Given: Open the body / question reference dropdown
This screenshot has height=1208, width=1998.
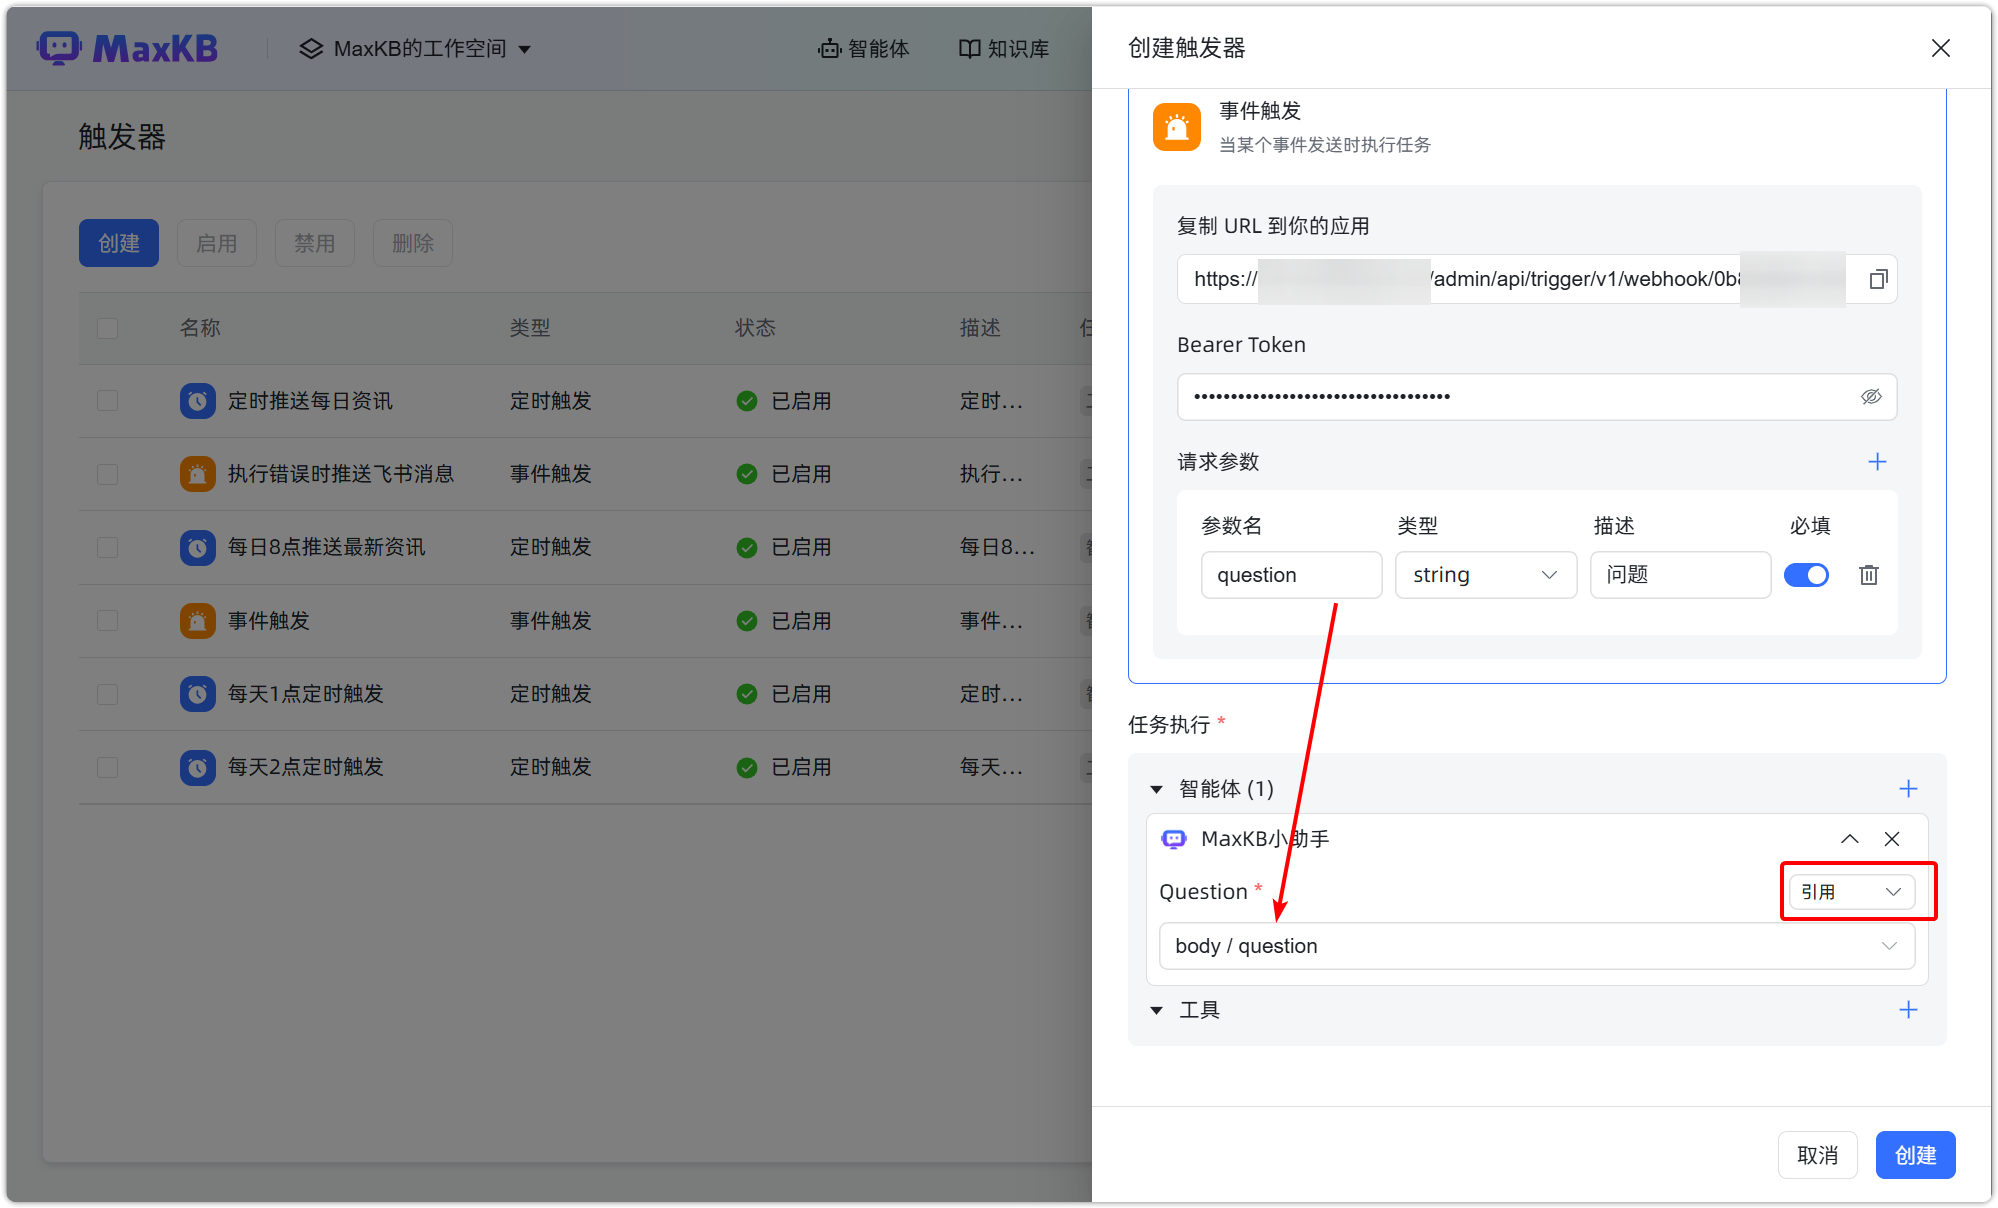Looking at the screenshot, I should [x=1537, y=945].
